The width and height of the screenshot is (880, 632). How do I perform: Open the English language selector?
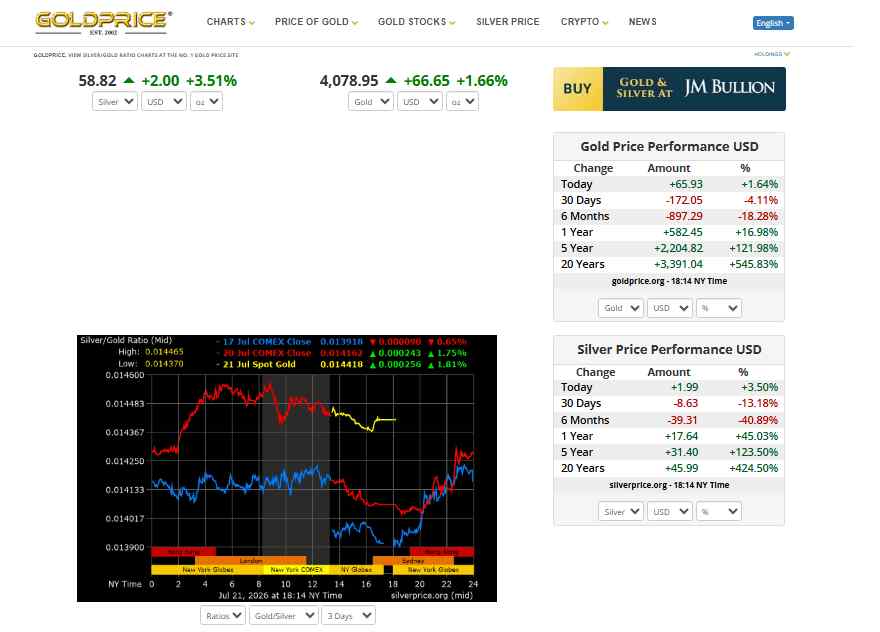tap(773, 23)
